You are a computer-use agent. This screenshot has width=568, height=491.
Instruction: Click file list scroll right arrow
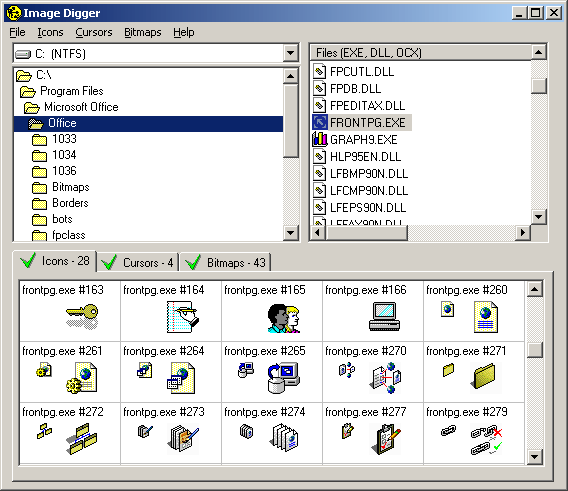click(523, 232)
